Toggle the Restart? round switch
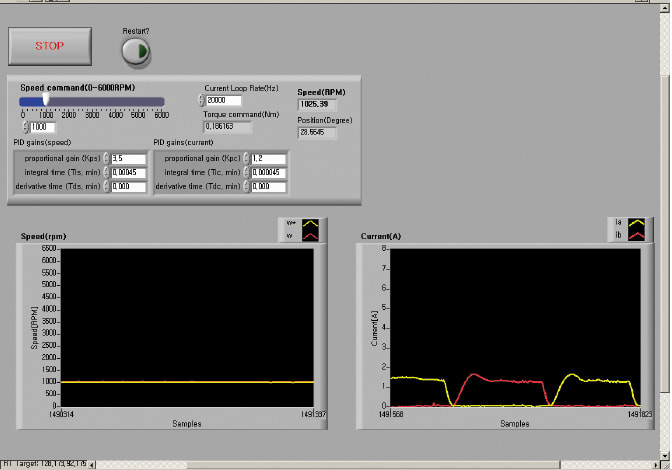Image resolution: width=672 pixels, height=470 pixels. 135,51
